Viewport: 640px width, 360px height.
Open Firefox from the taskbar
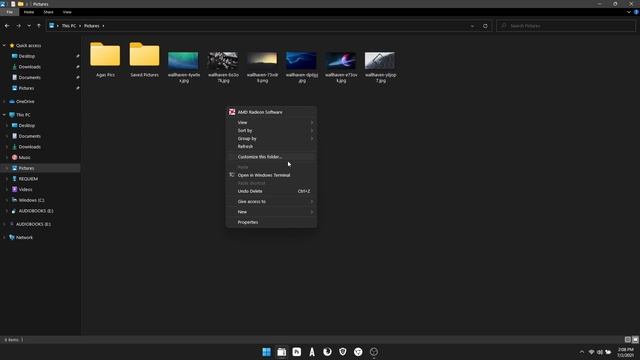pyautogui.click(x=327, y=352)
